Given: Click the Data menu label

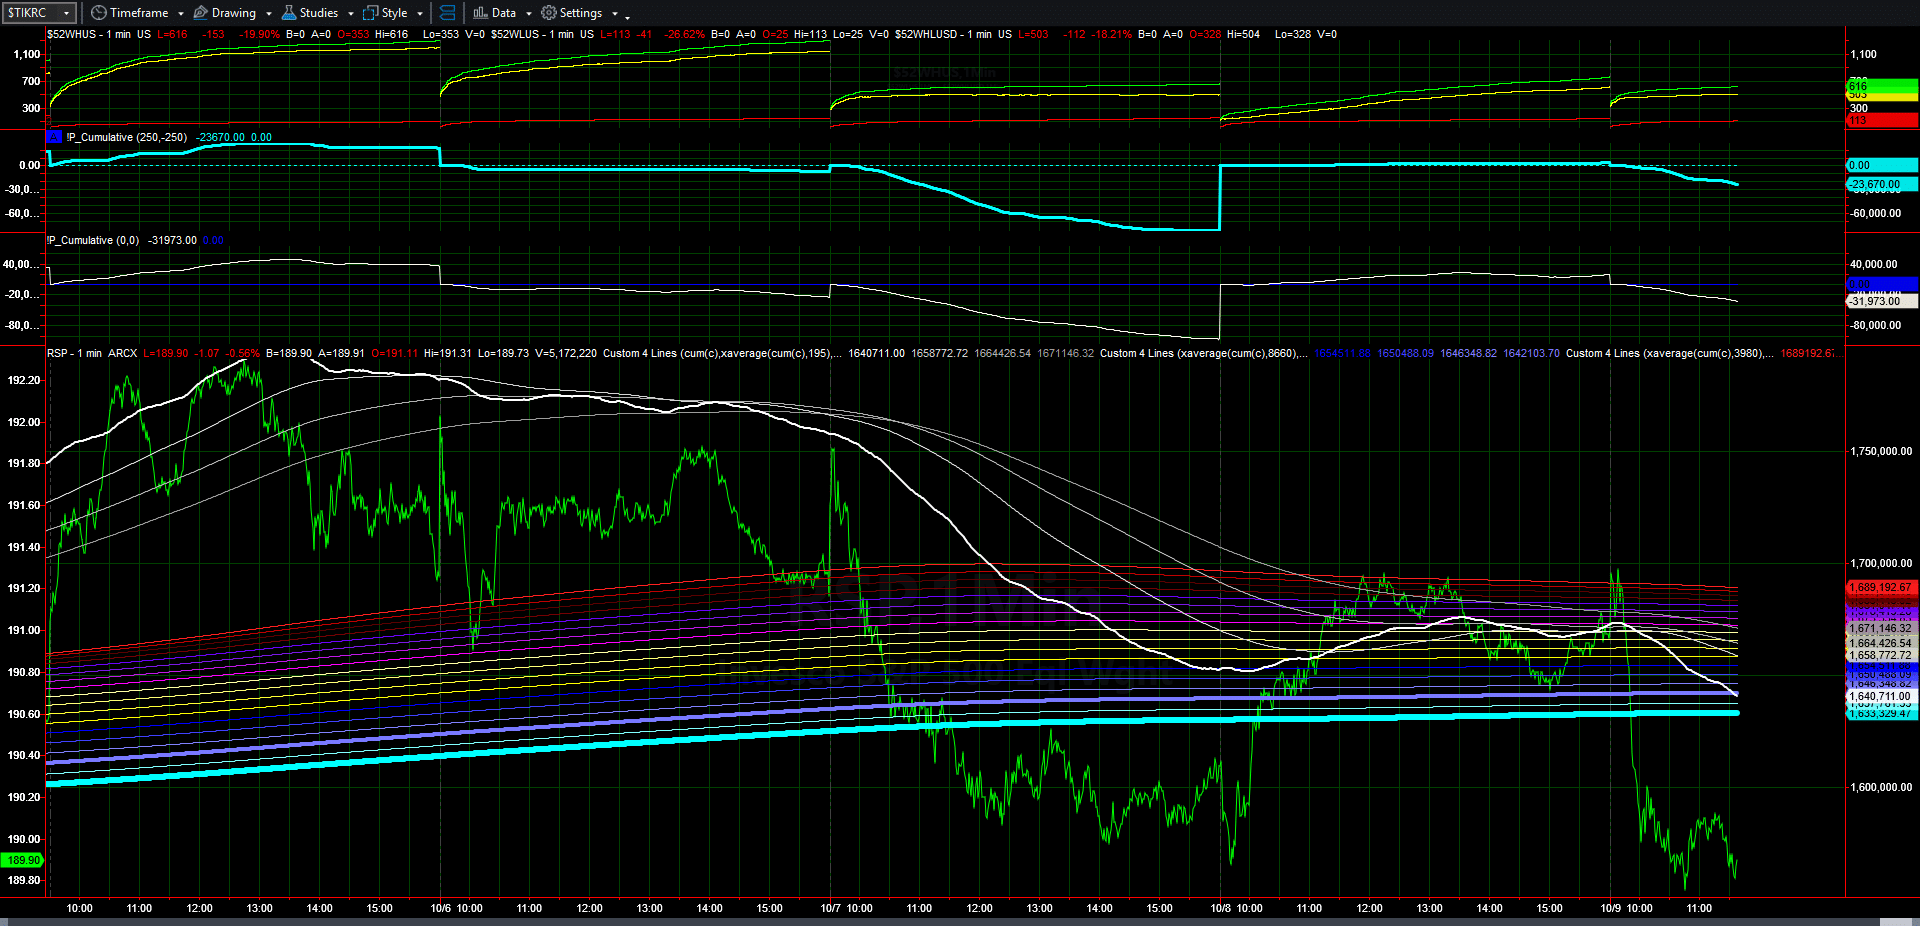Looking at the screenshot, I should (x=503, y=12).
